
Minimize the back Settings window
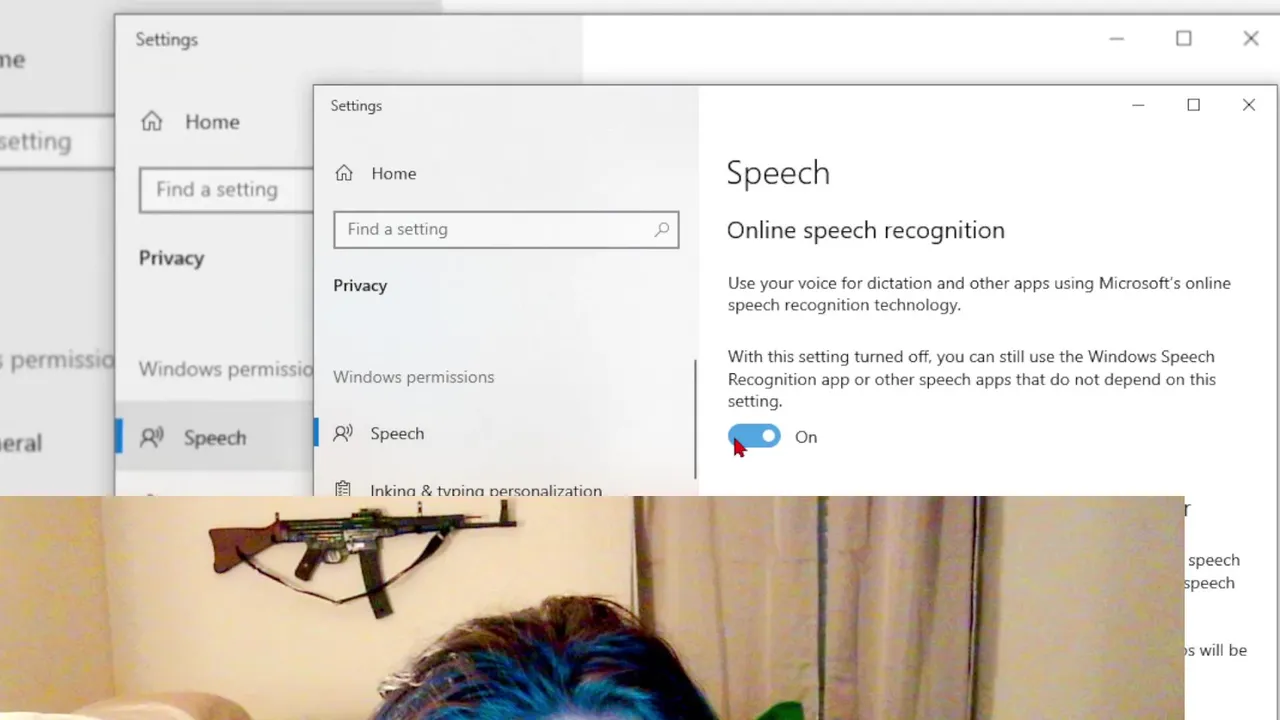1117,39
